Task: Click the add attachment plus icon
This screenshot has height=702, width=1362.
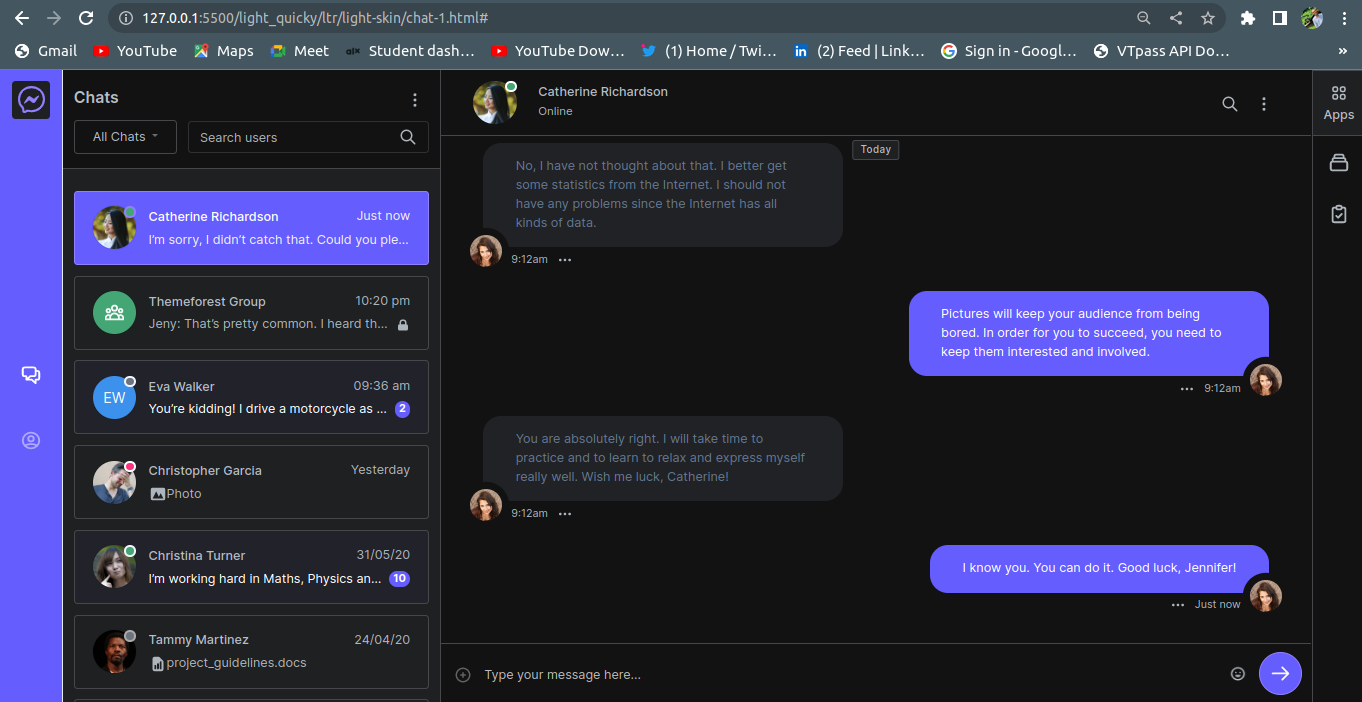Action: (463, 675)
